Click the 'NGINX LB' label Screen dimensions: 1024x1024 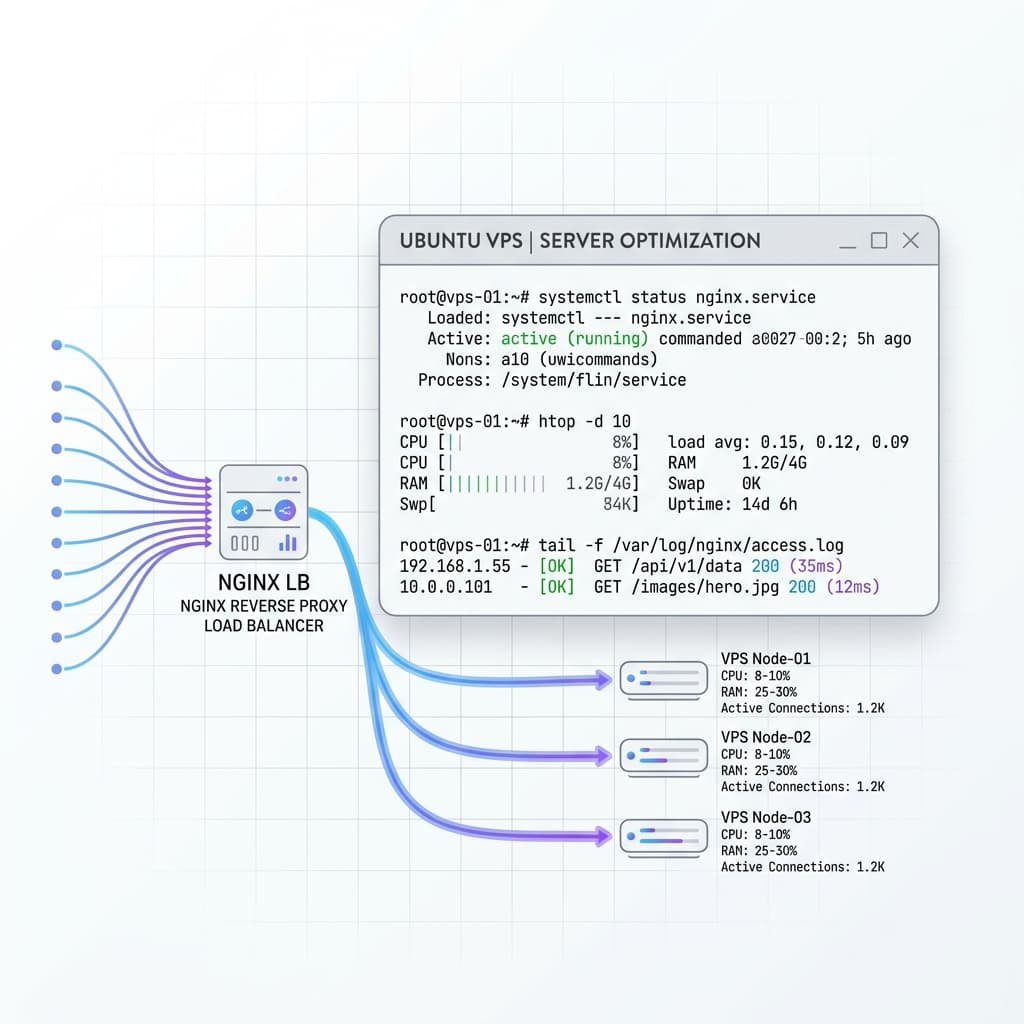point(264,583)
